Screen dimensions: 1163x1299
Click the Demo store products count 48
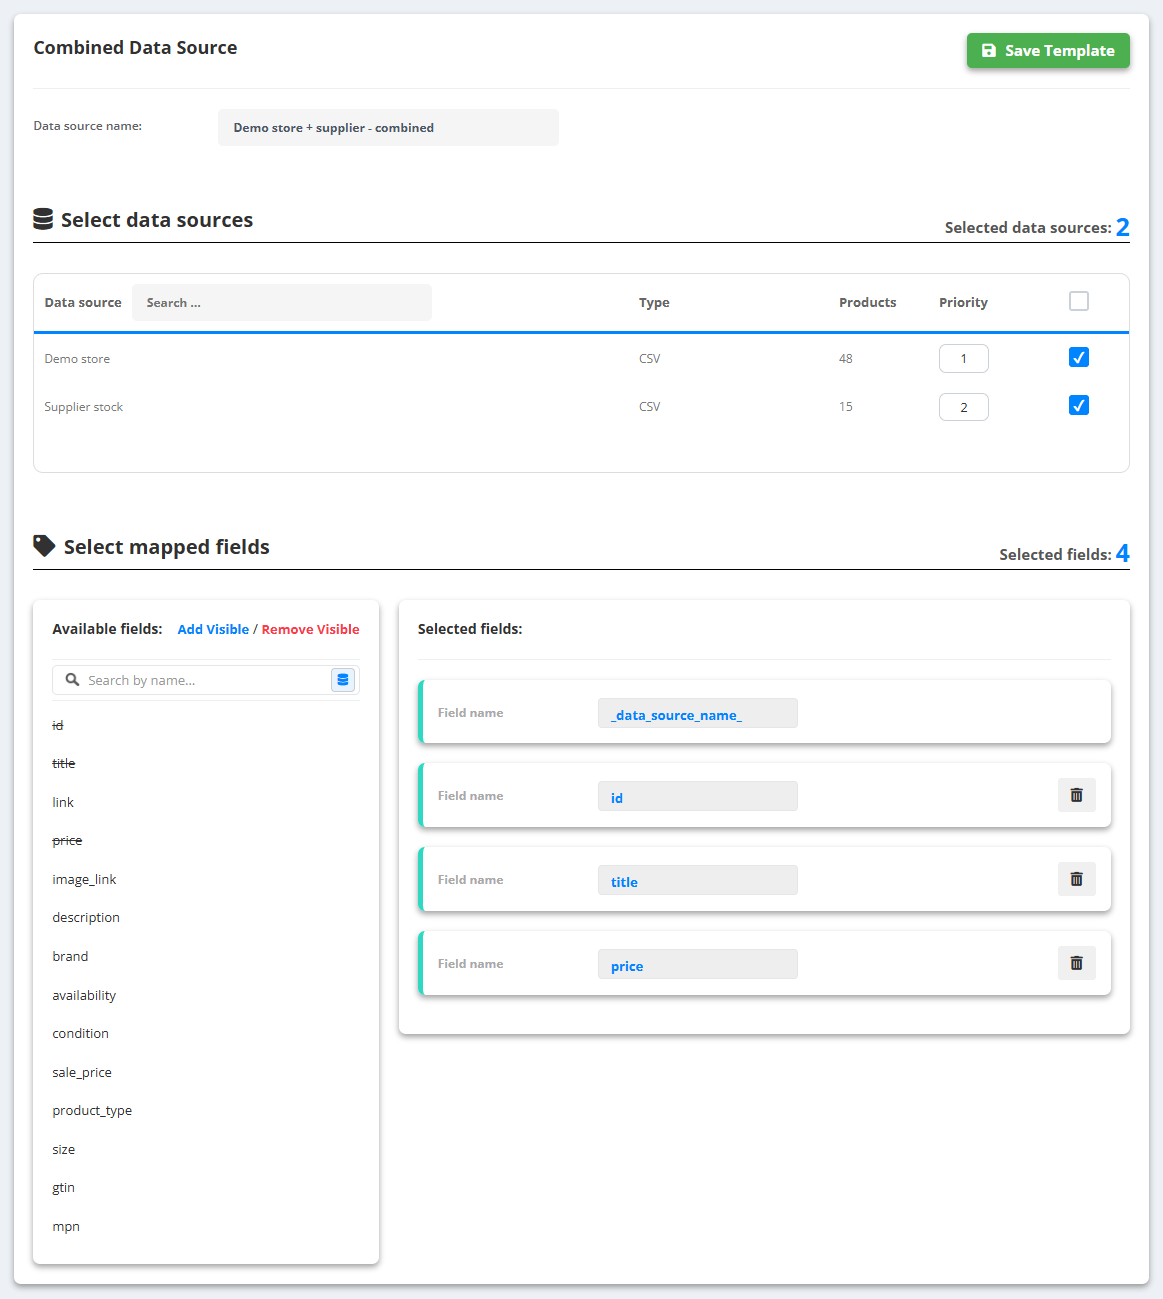click(x=846, y=358)
